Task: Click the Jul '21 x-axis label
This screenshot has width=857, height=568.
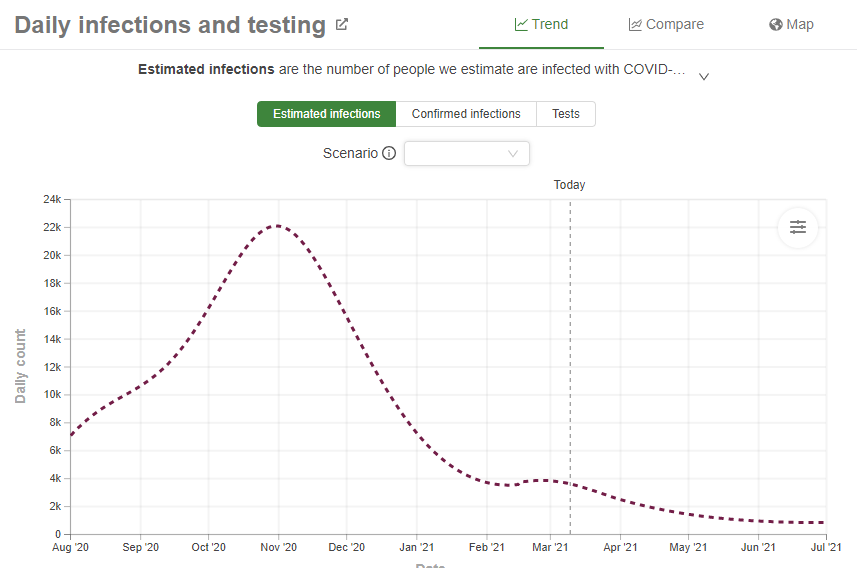Action: tap(825, 547)
